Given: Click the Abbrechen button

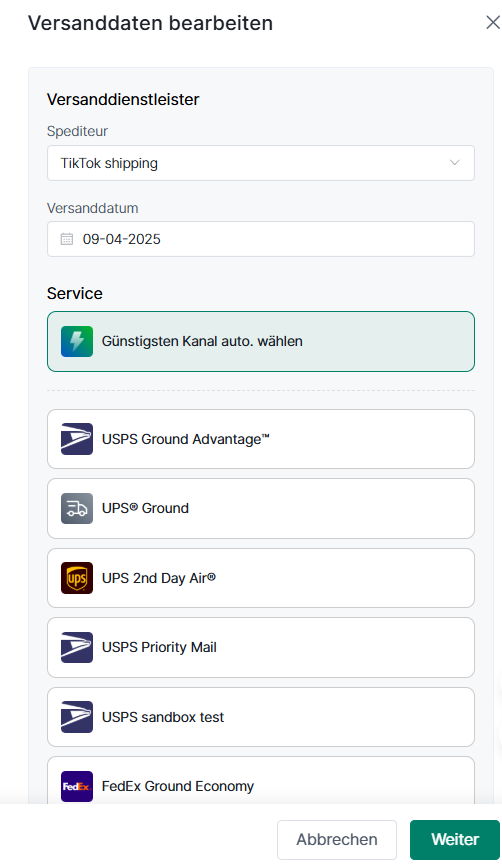Looking at the screenshot, I should coord(337,840).
